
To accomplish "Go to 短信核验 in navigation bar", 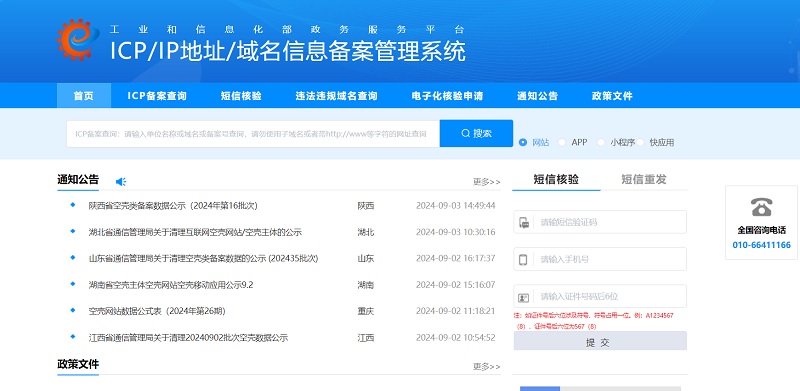I will coord(241,95).
